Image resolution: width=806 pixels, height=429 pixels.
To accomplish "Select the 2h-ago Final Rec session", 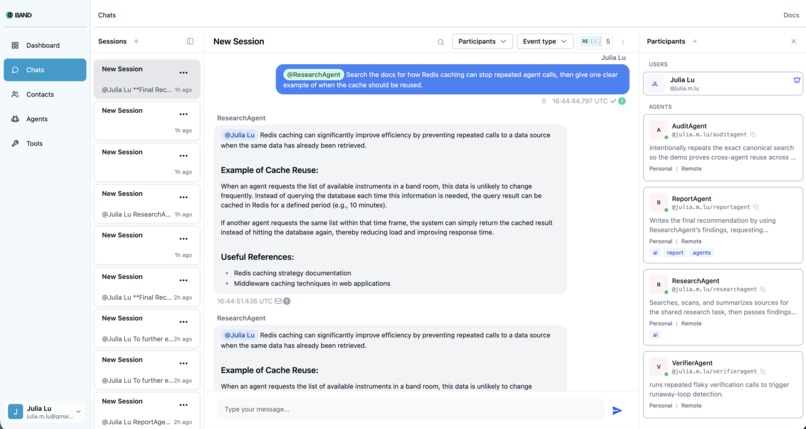I will click(146, 287).
